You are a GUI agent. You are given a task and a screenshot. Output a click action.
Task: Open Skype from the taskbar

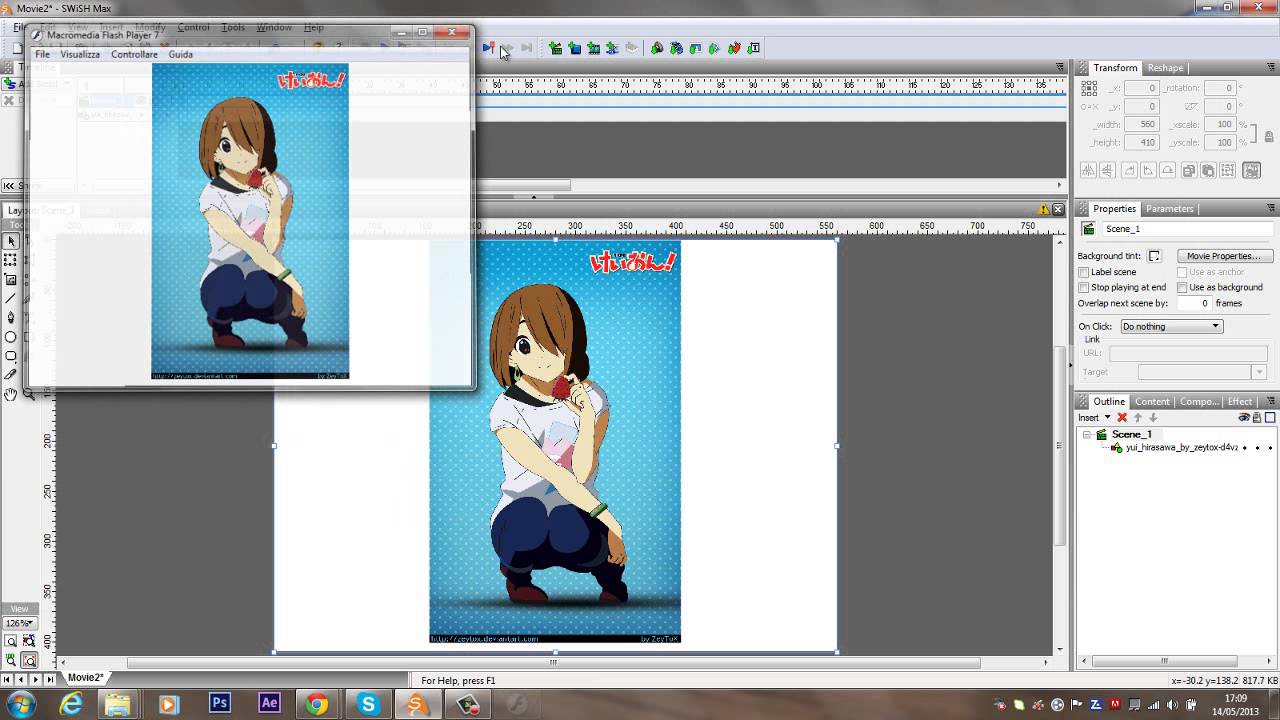click(368, 704)
